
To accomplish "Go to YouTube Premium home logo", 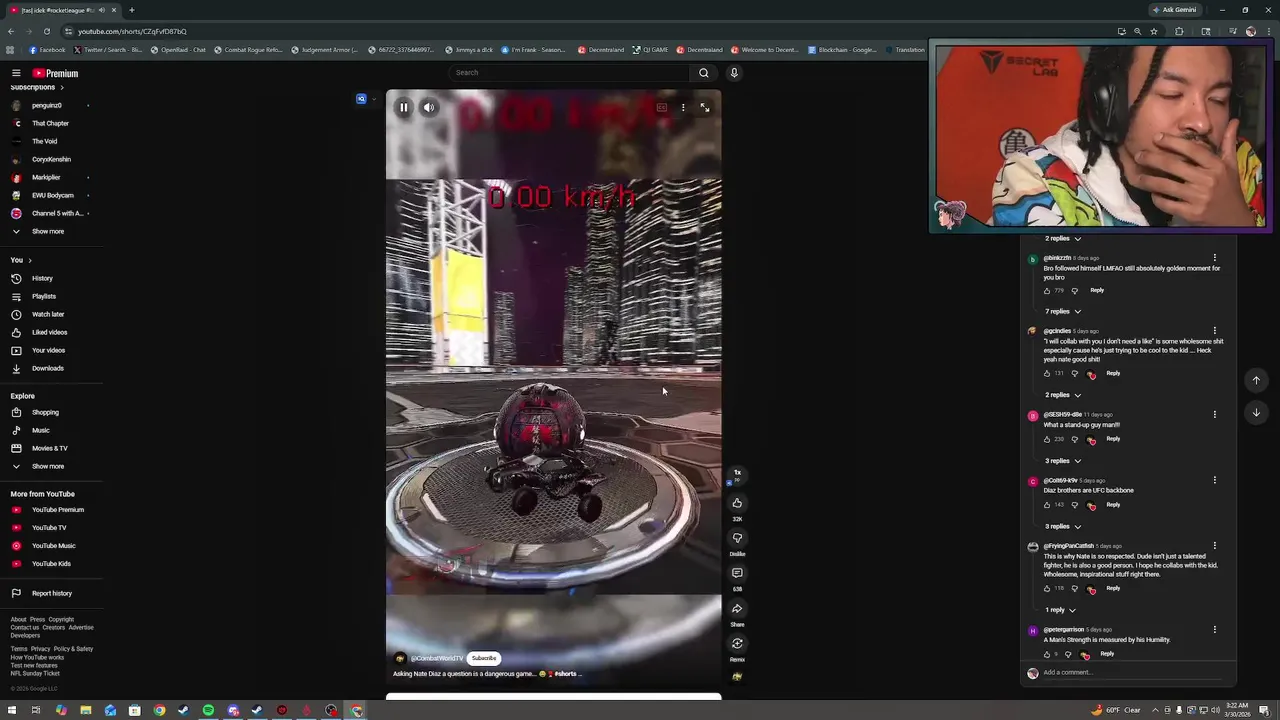I will (55, 73).
